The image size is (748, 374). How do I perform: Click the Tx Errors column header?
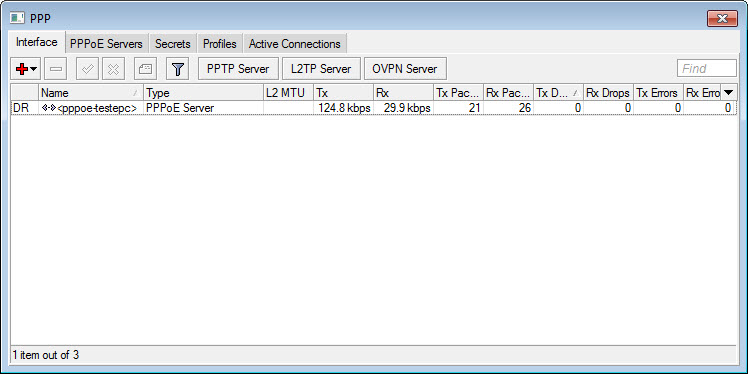point(658,93)
